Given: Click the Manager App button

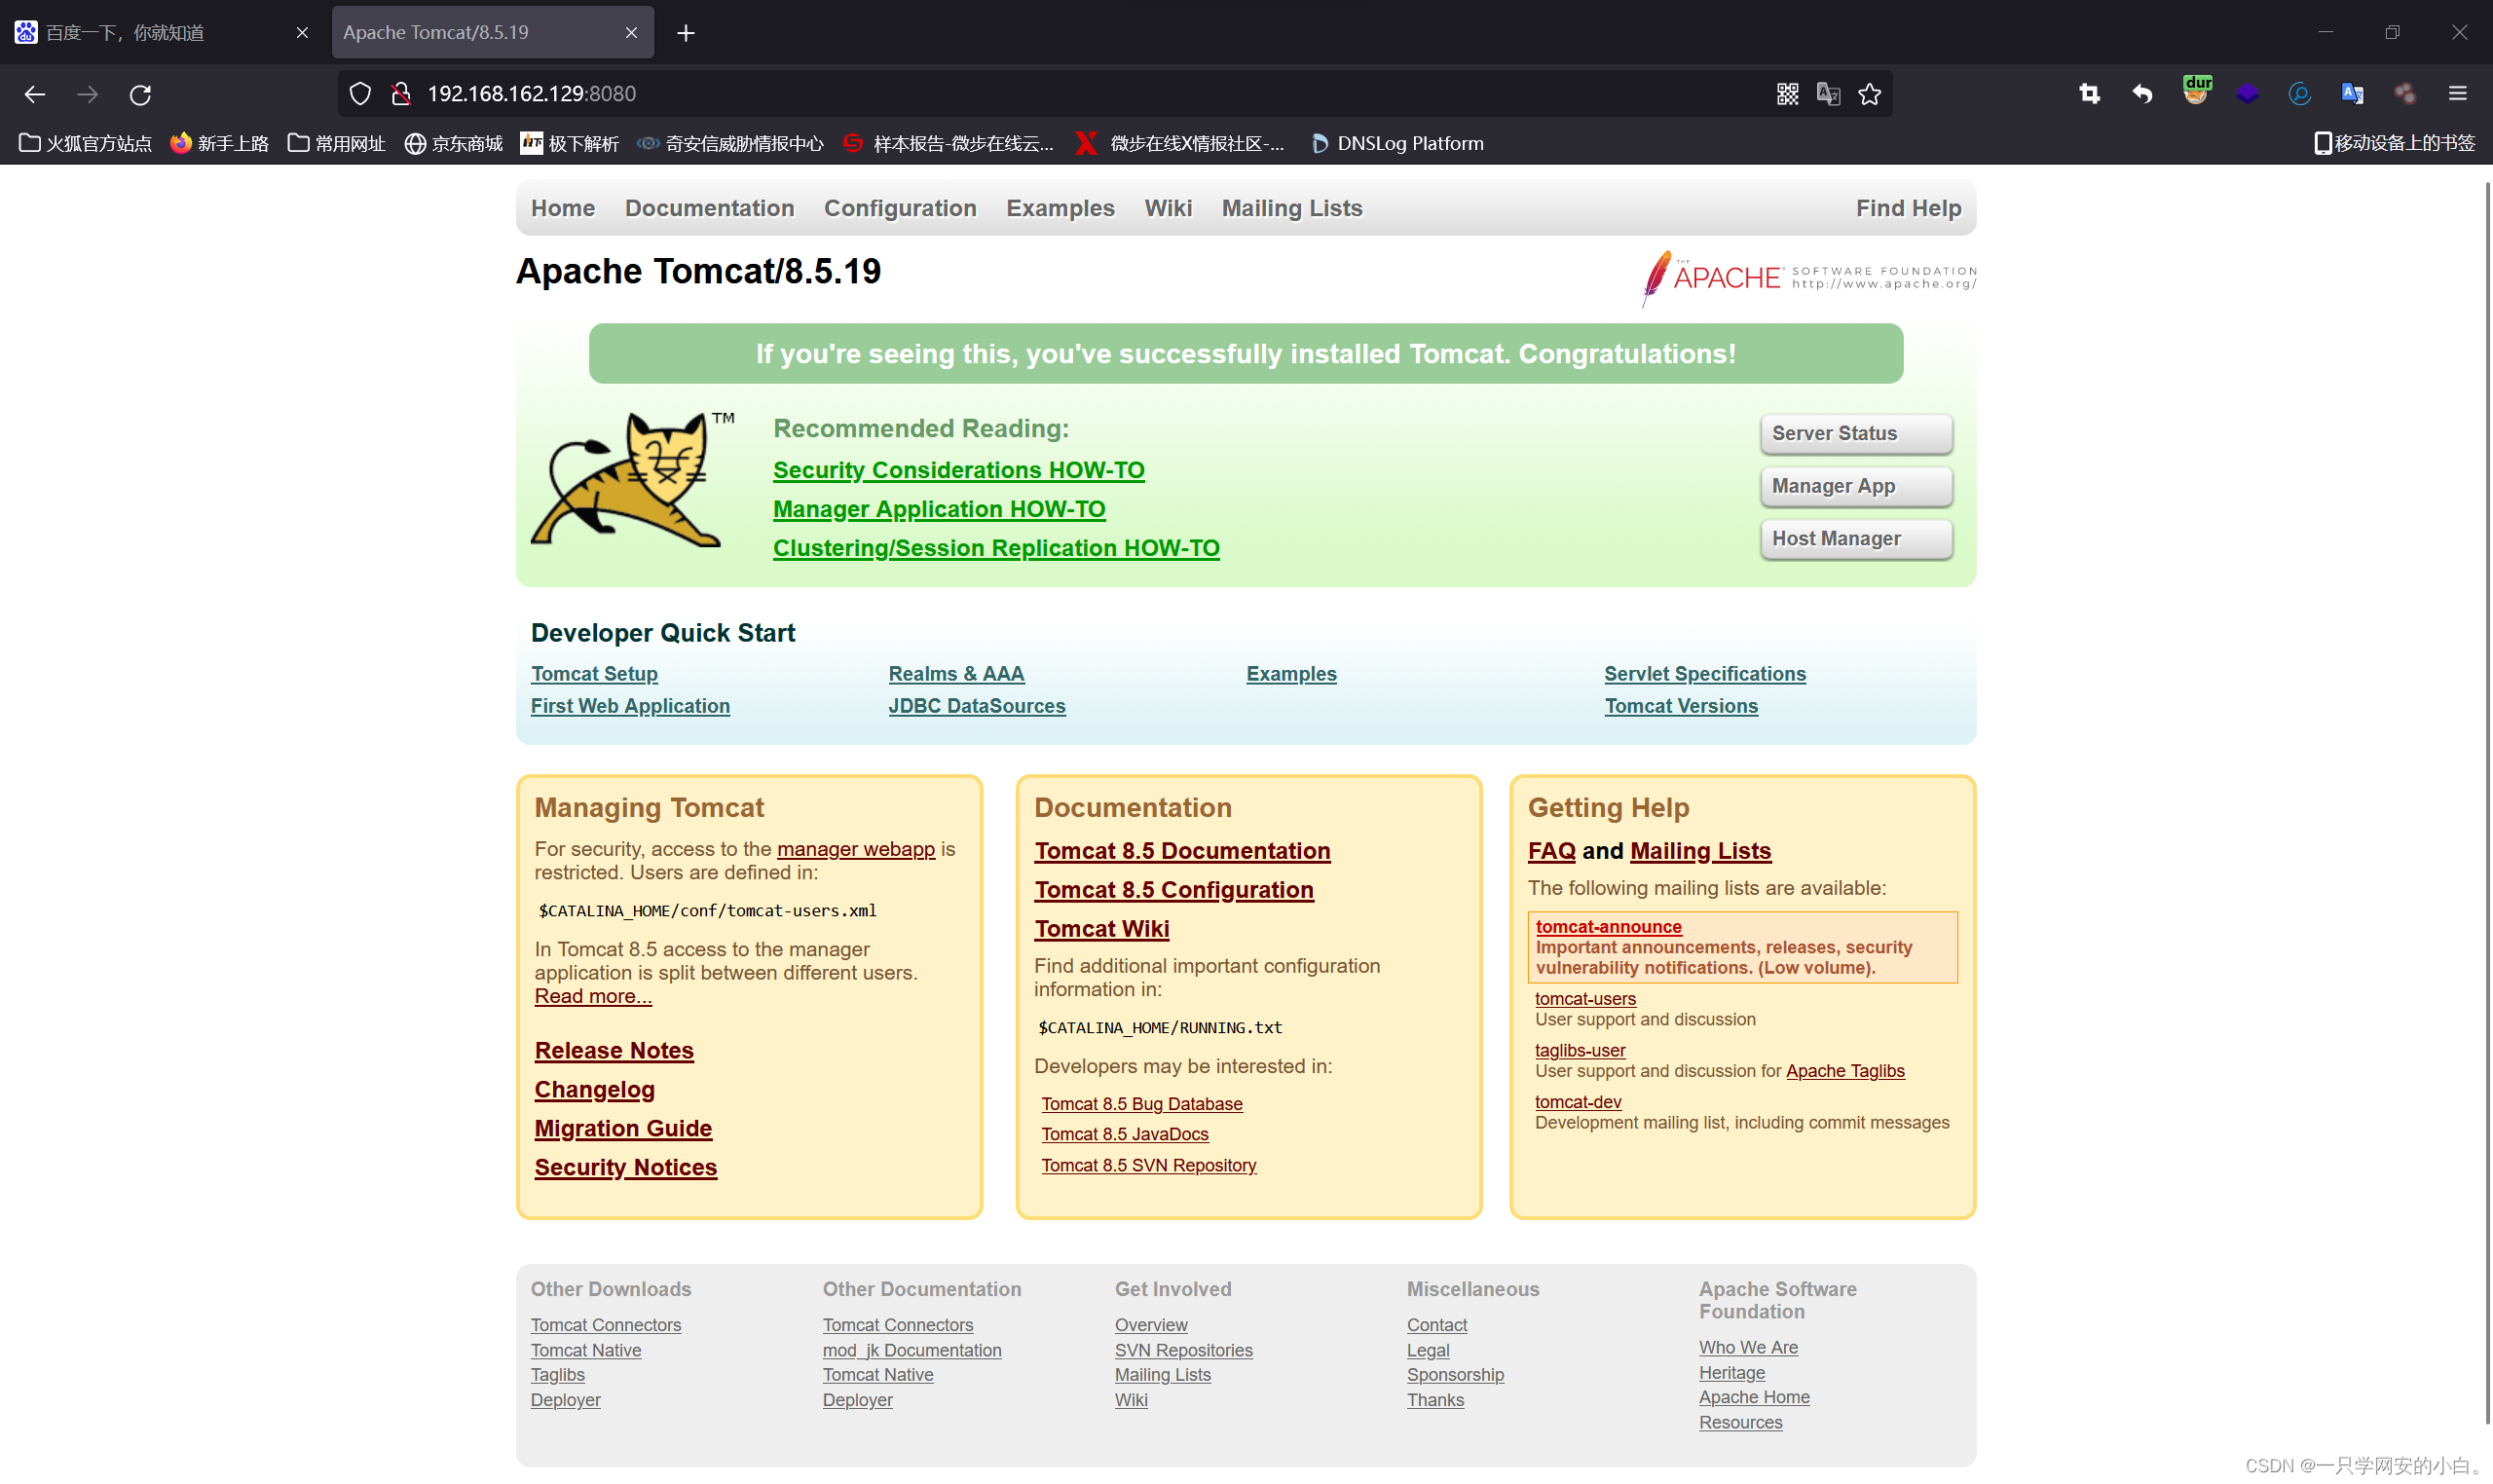Looking at the screenshot, I should 1855,486.
